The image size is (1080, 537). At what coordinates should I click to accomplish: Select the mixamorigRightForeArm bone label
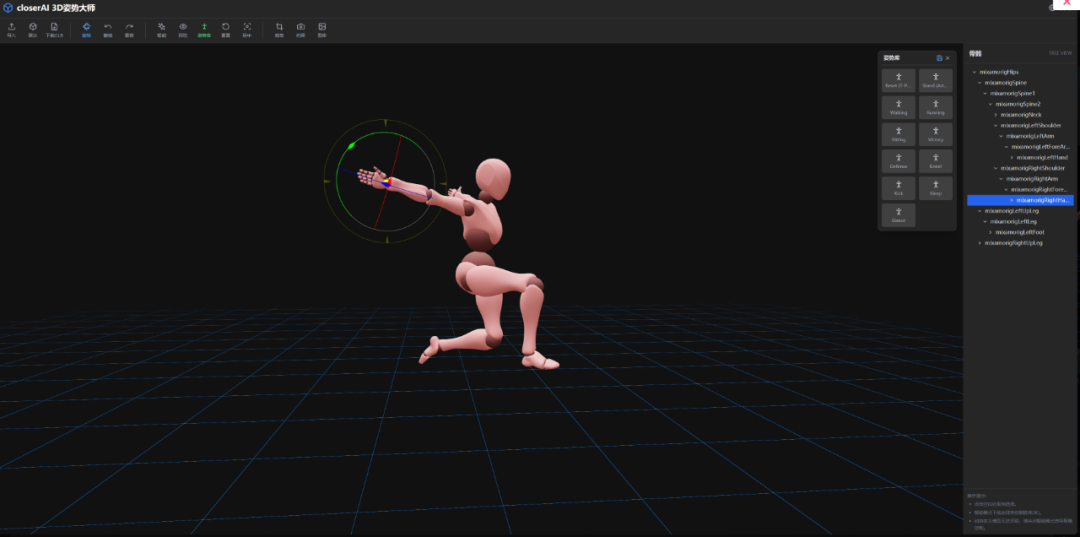(1040, 189)
